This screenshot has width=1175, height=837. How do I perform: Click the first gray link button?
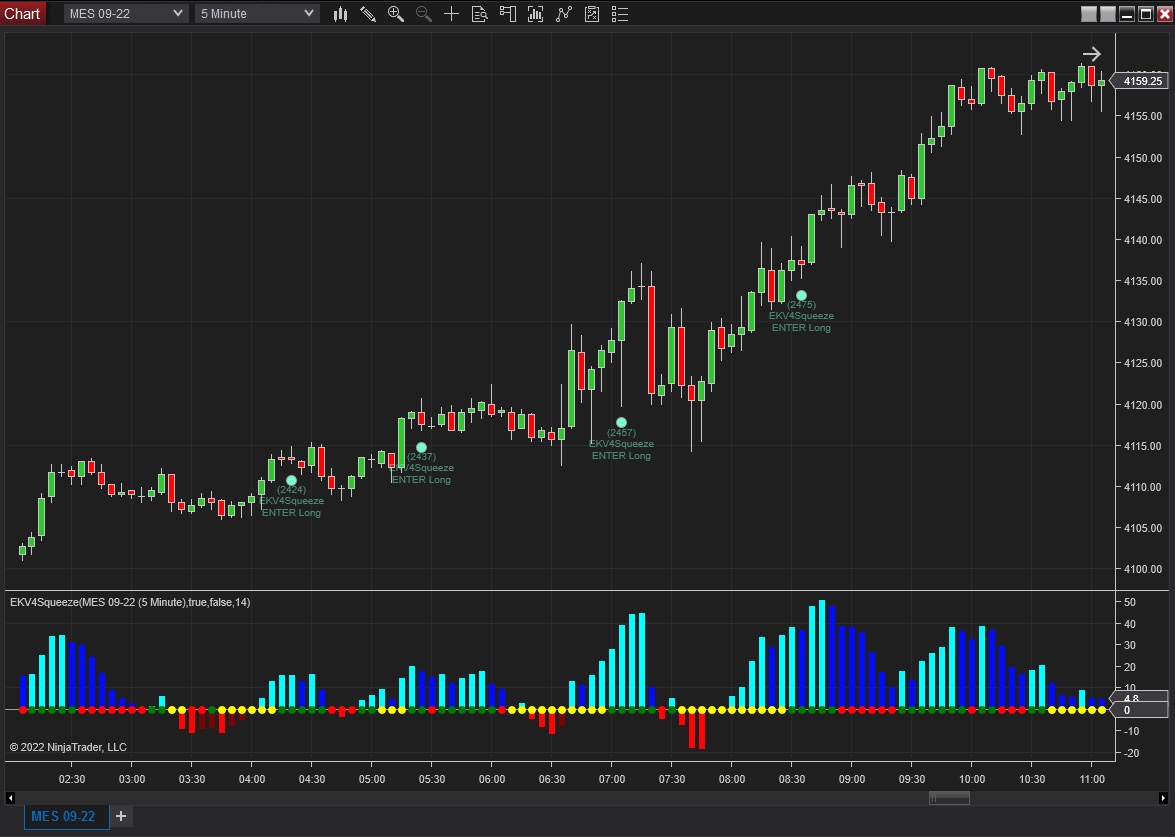pyautogui.click(x=1089, y=13)
